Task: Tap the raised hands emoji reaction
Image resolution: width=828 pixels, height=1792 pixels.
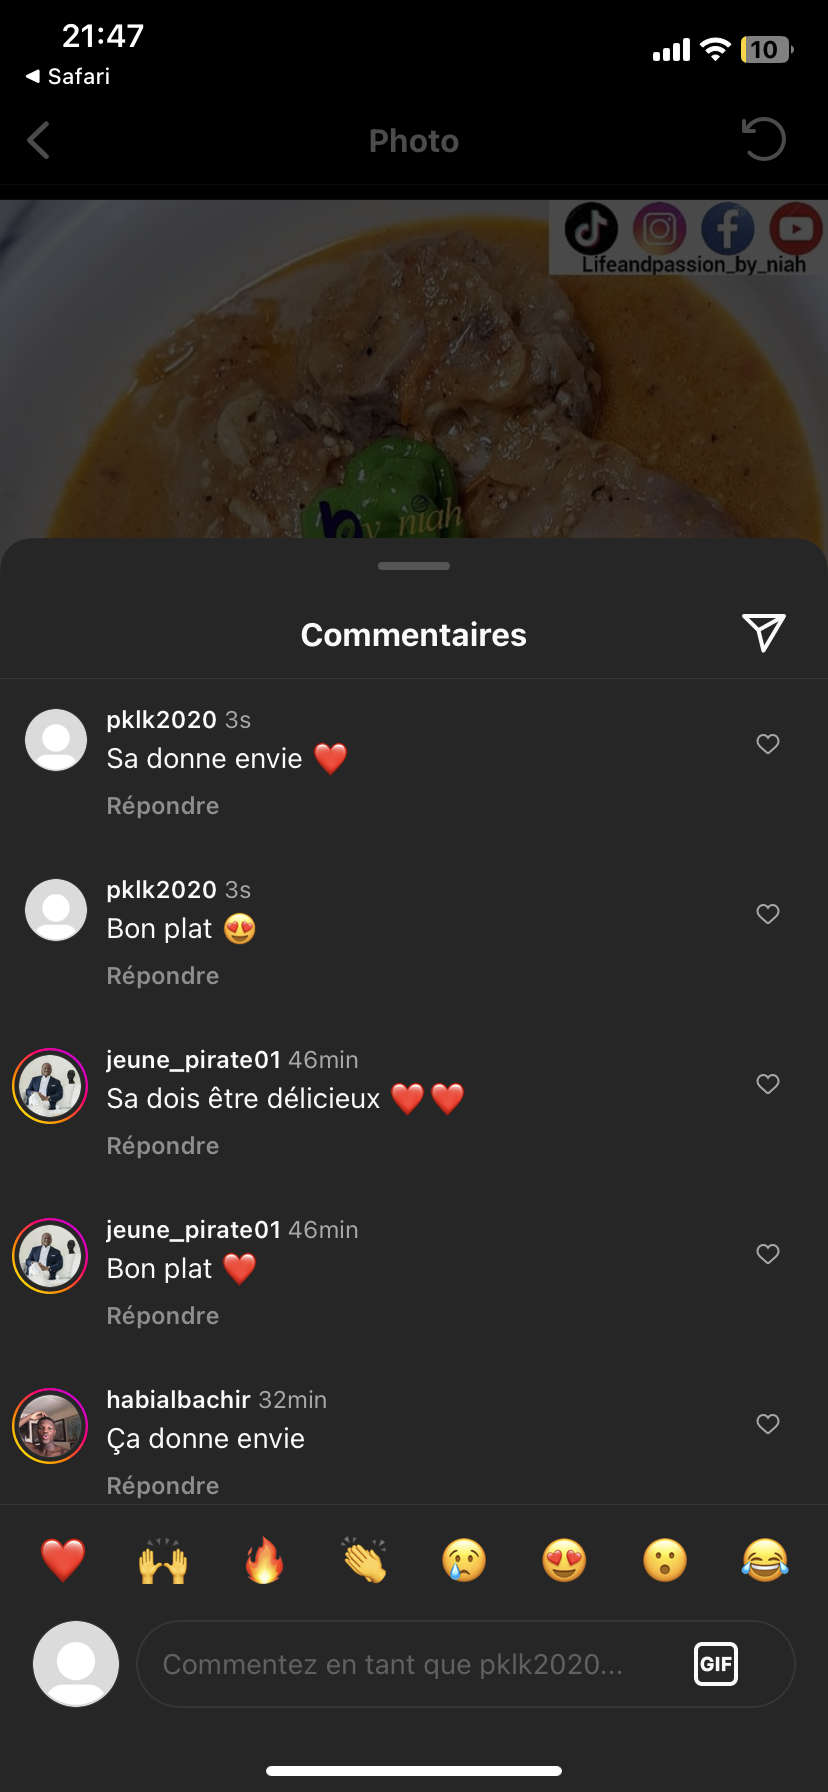Action: [163, 1560]
